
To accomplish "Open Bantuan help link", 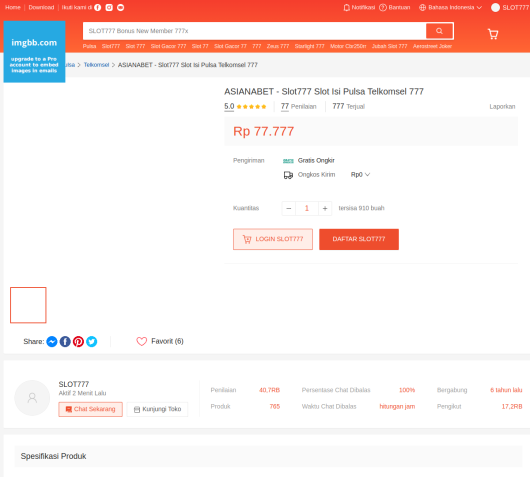I will tap(394, 7).
